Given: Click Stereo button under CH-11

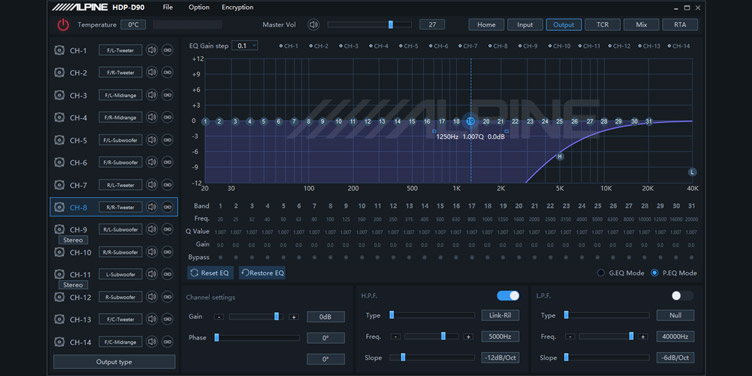Looking at the screenshot, I should click(73, 285).
